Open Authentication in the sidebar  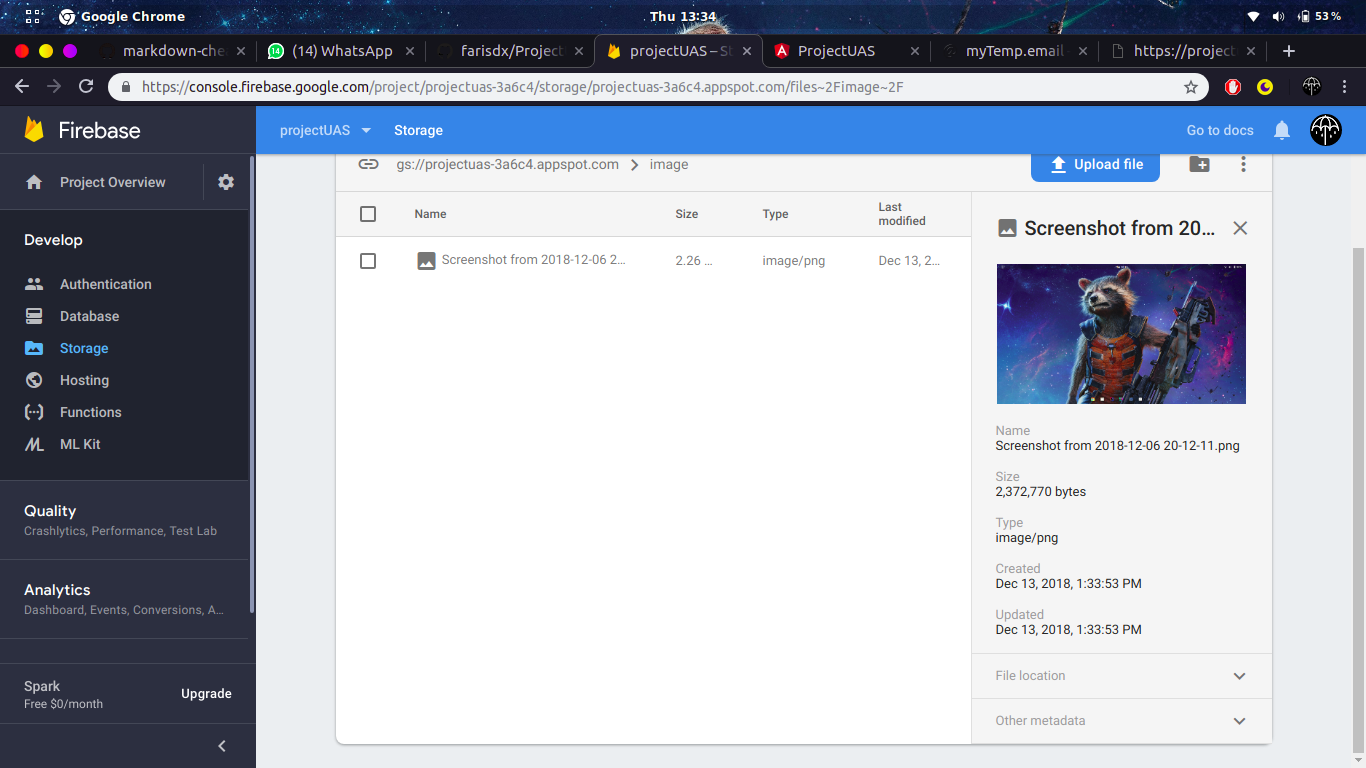click(105, 284)
